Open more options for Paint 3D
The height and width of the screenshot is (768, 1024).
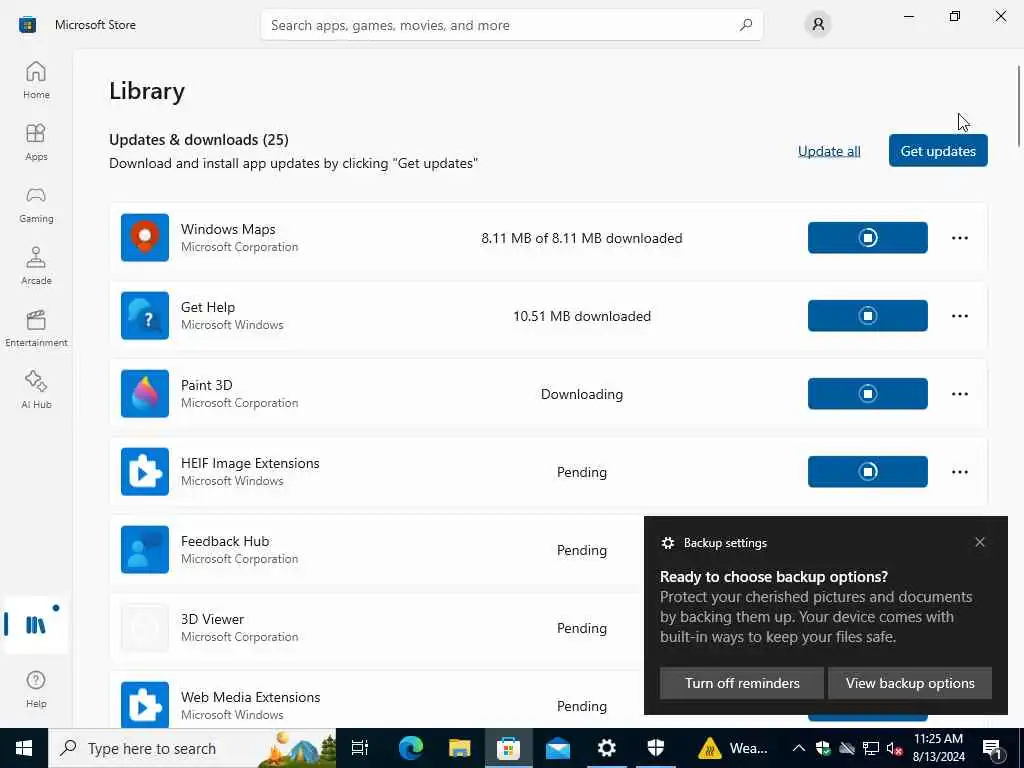tap(959, 394)
